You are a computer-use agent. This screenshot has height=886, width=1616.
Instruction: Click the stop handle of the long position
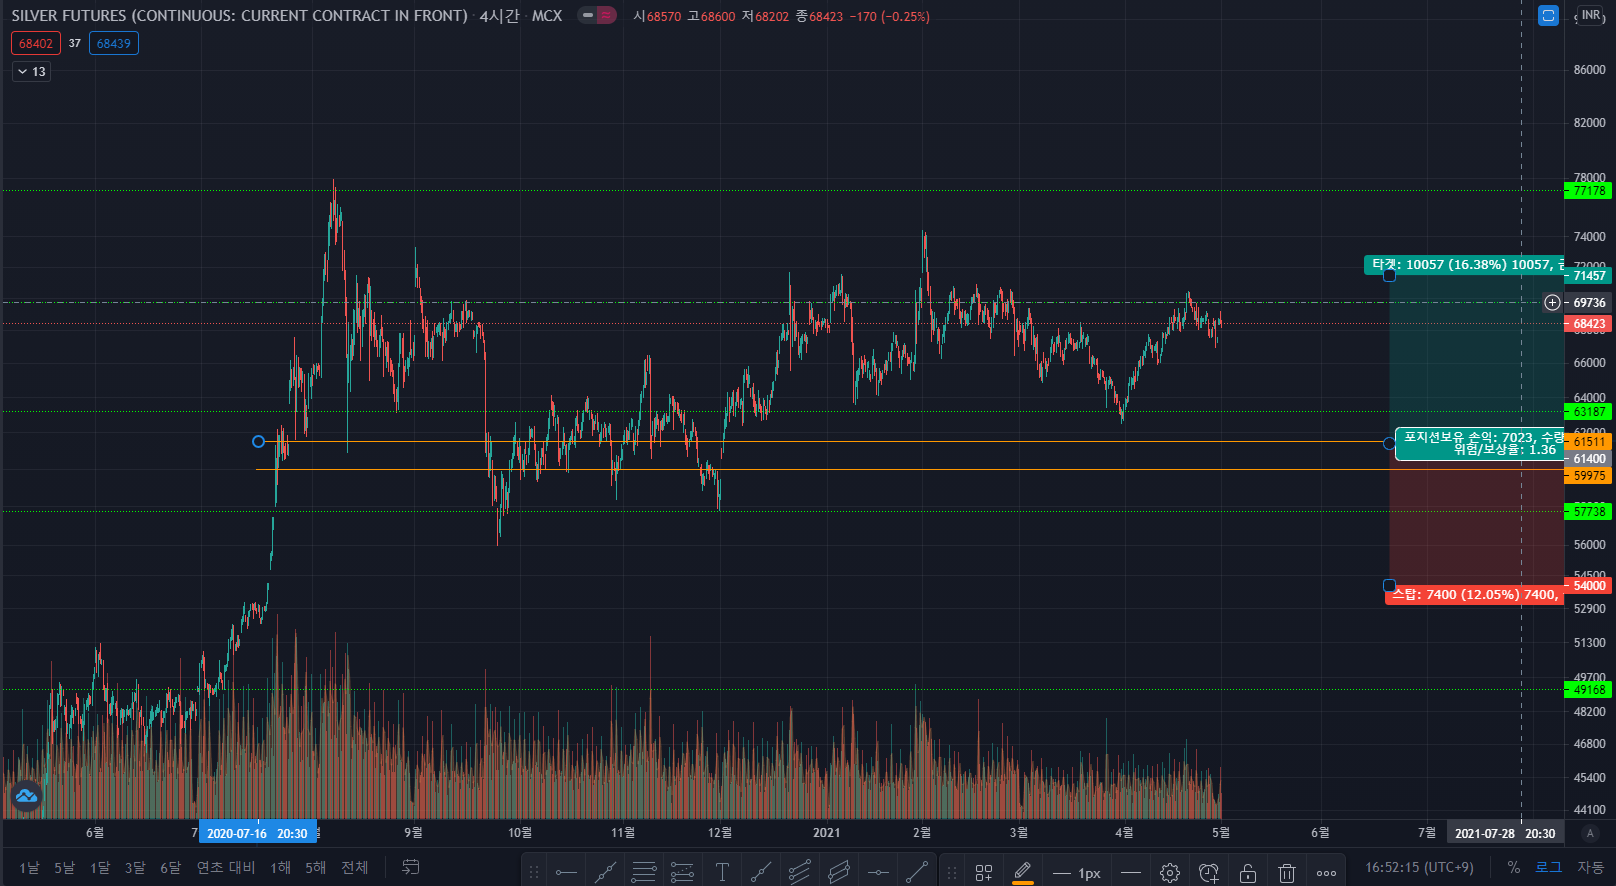1389,585
